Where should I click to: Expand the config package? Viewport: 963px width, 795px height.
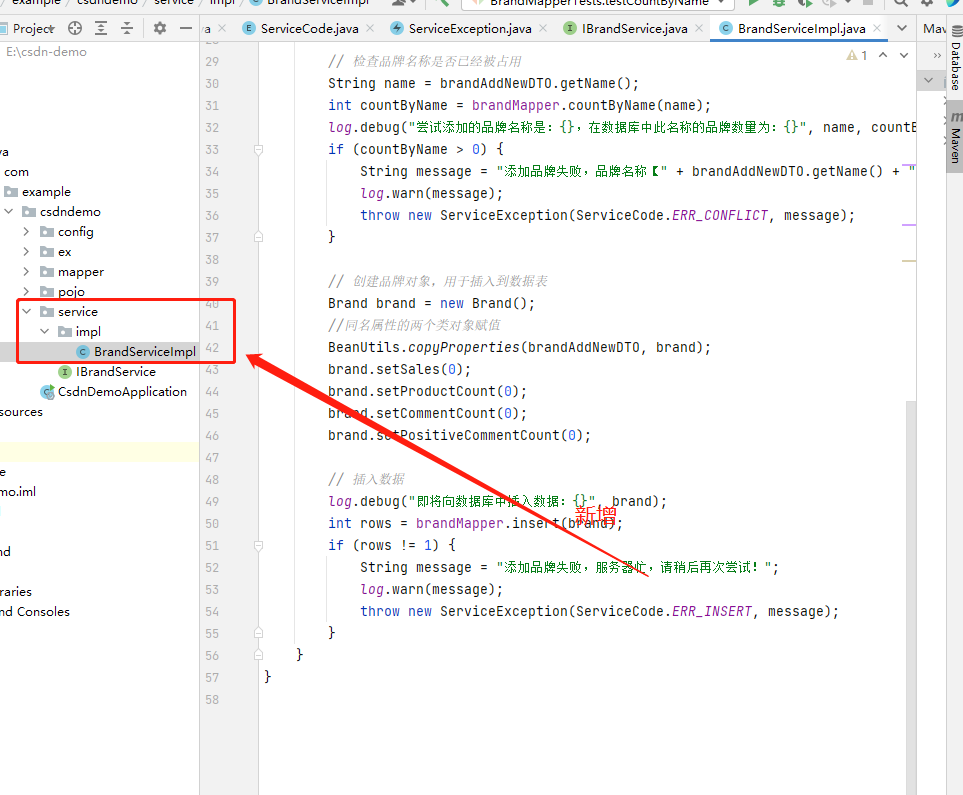tap(26, 232)
